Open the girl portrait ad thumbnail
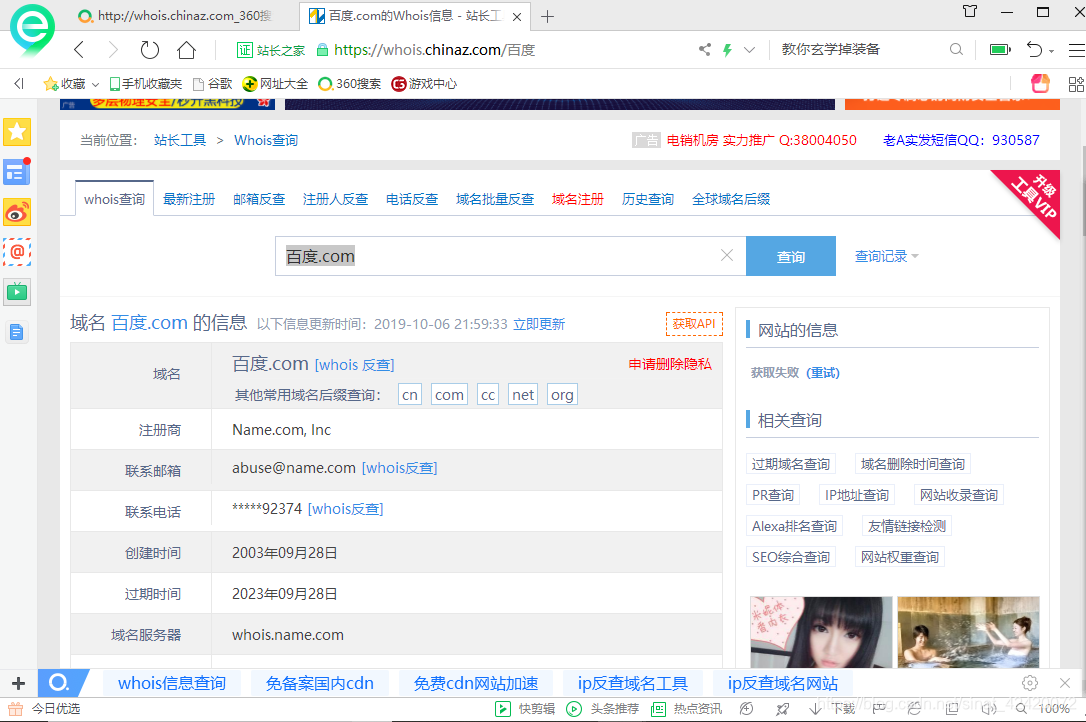This screenshot has height=722, width=1086. pyautogui.click(x=821, y=632)
